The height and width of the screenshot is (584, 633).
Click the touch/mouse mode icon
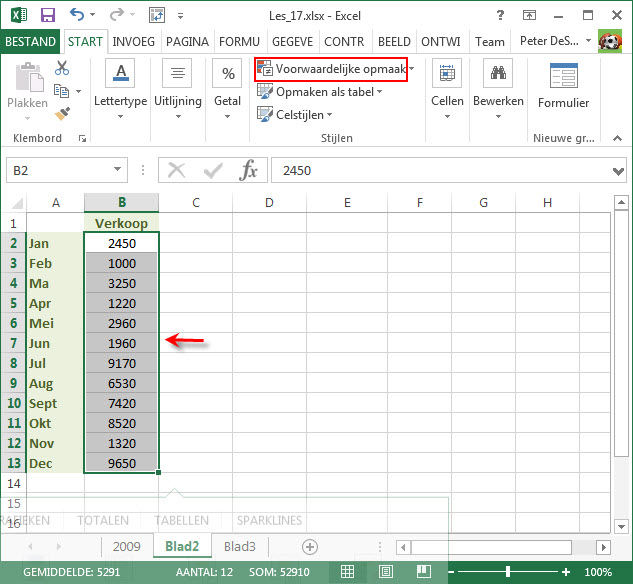[157, 15]
